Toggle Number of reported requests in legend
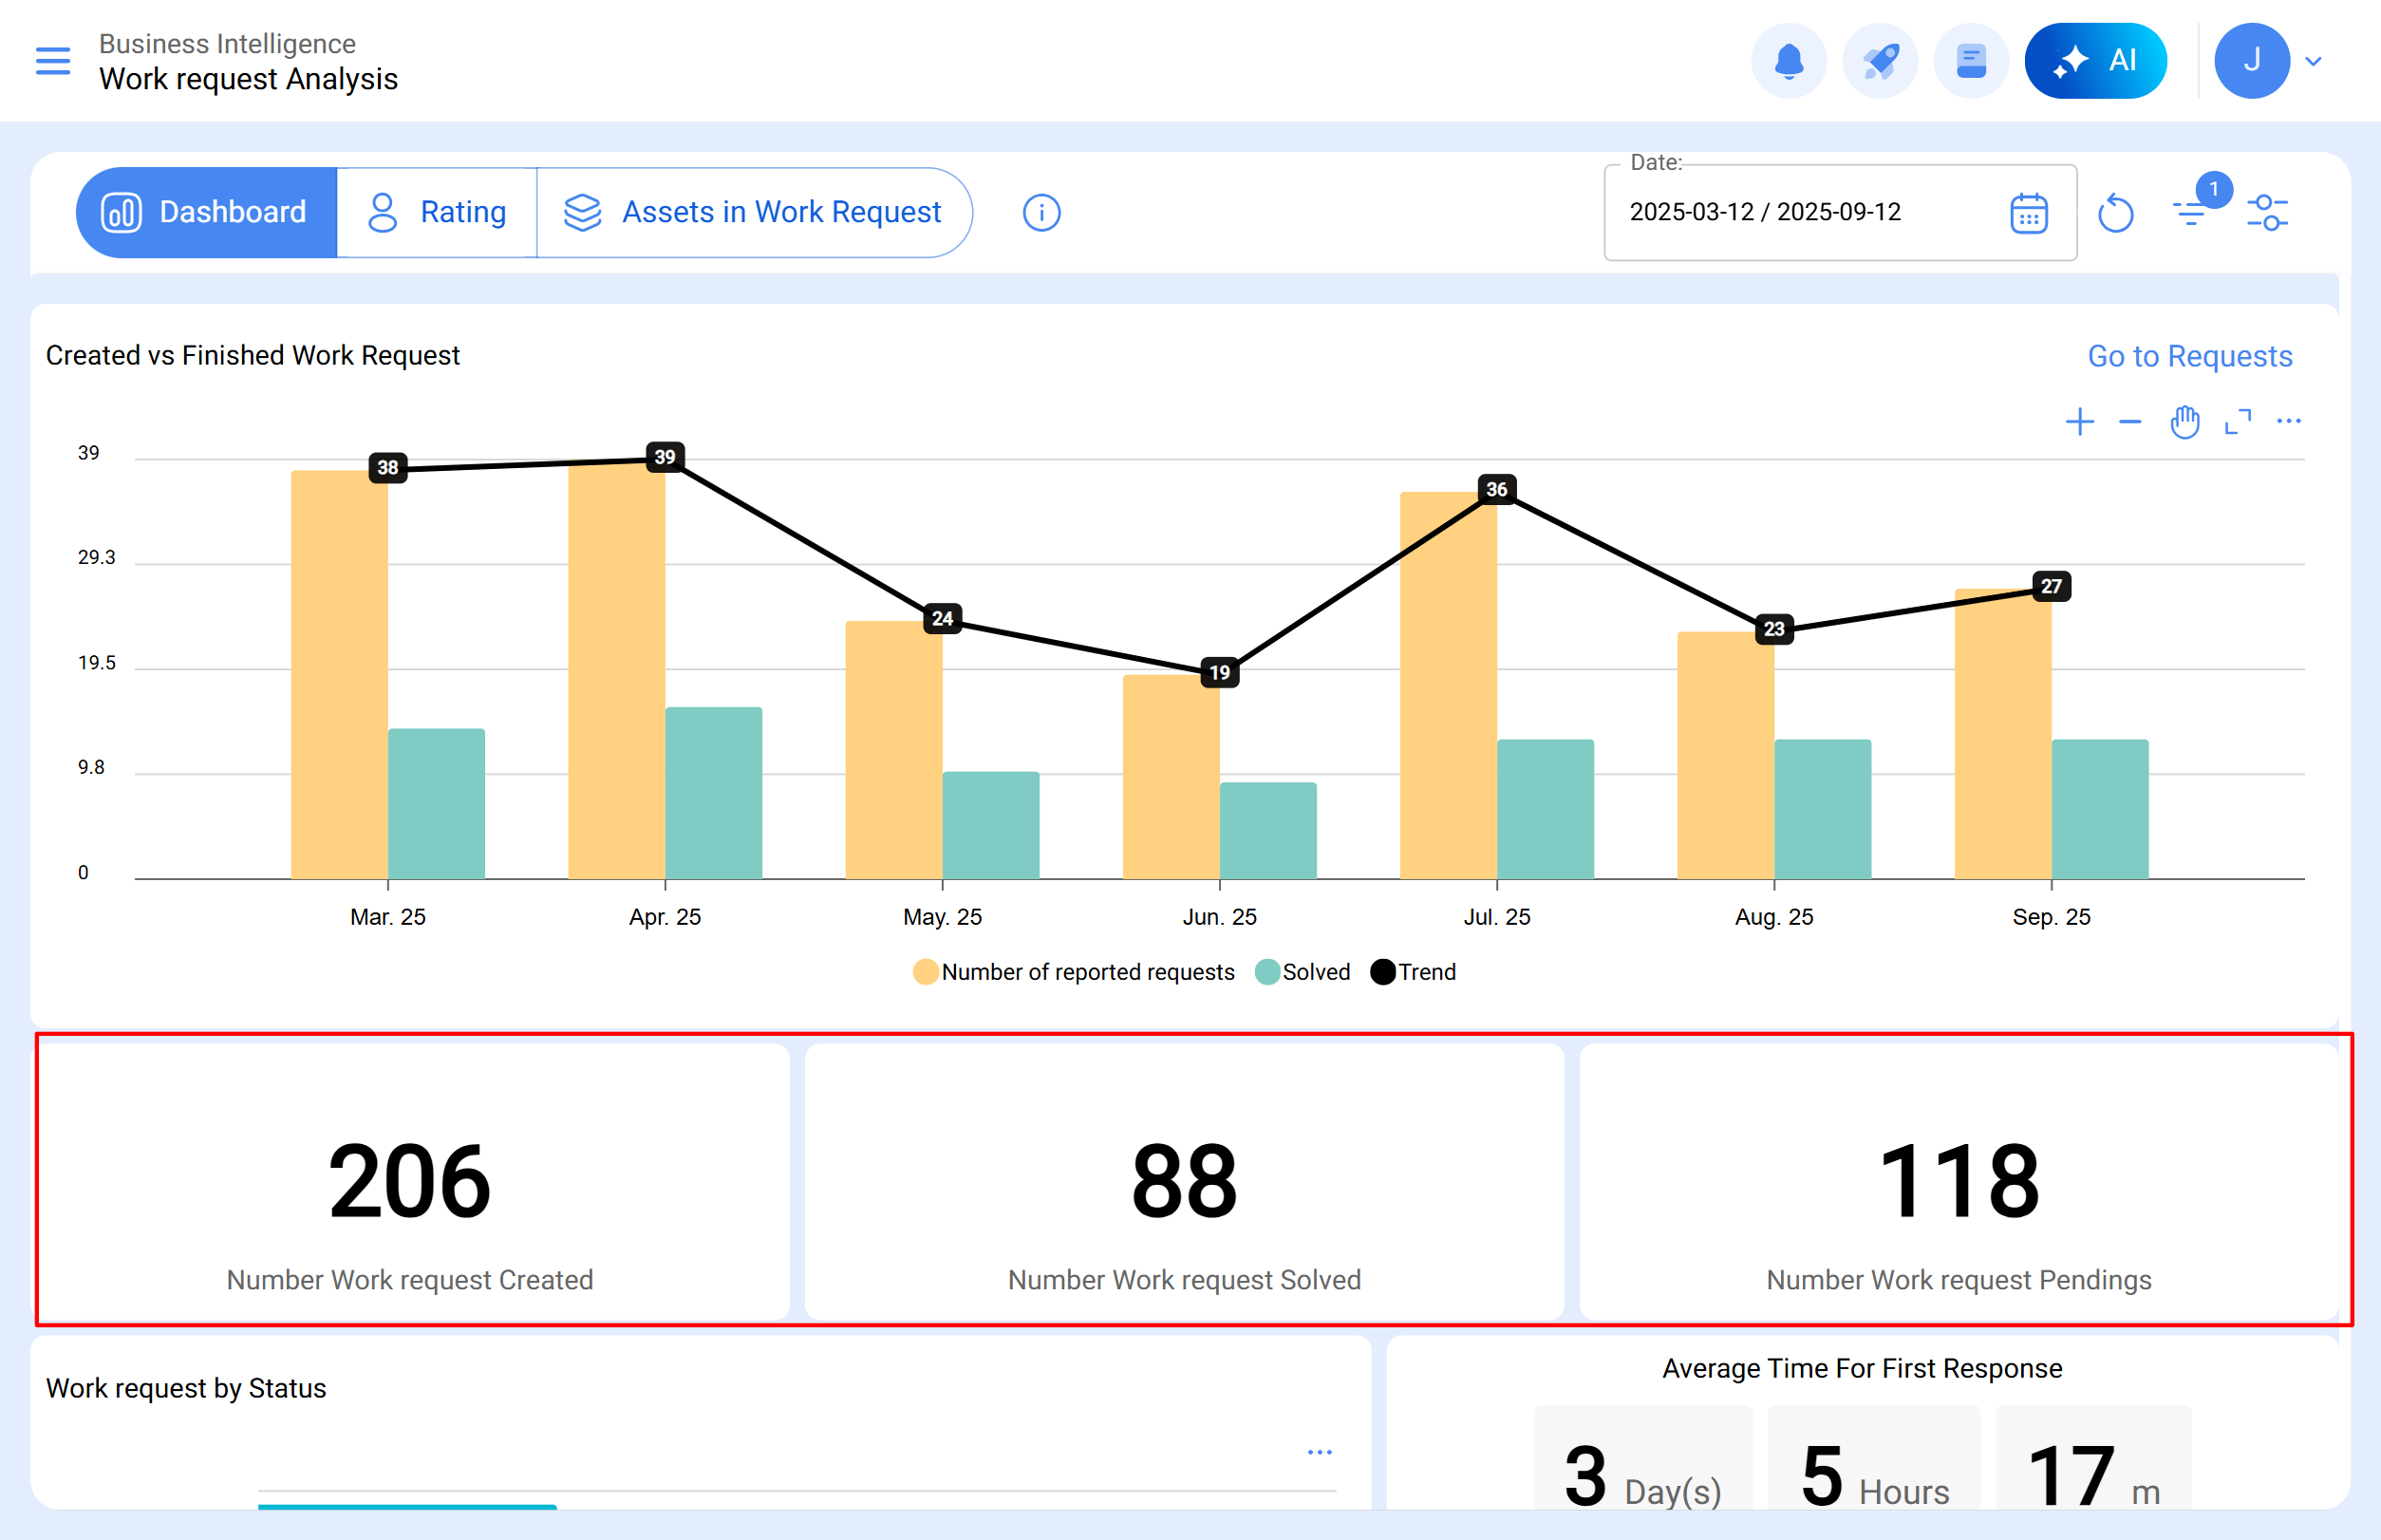The height and width of the screenshot is (1540, 2381). click(x=1073, y=971)
